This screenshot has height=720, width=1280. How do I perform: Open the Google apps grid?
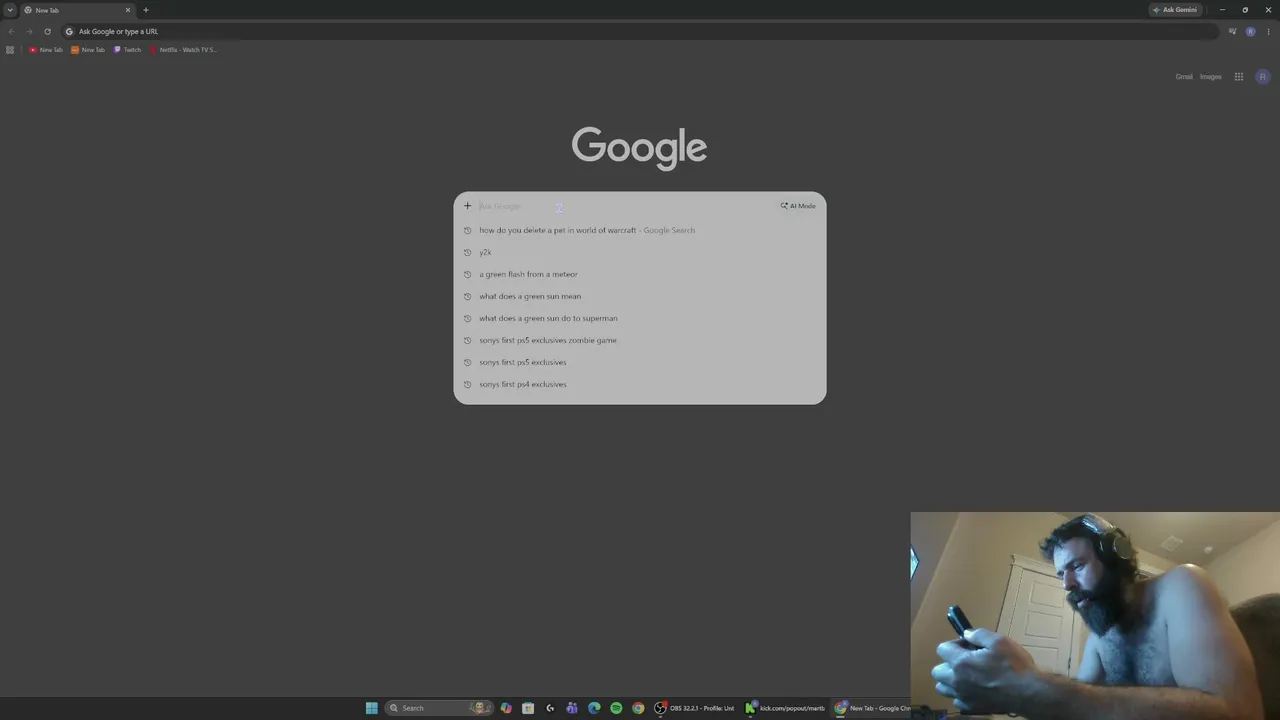(x=1238, y=77)
